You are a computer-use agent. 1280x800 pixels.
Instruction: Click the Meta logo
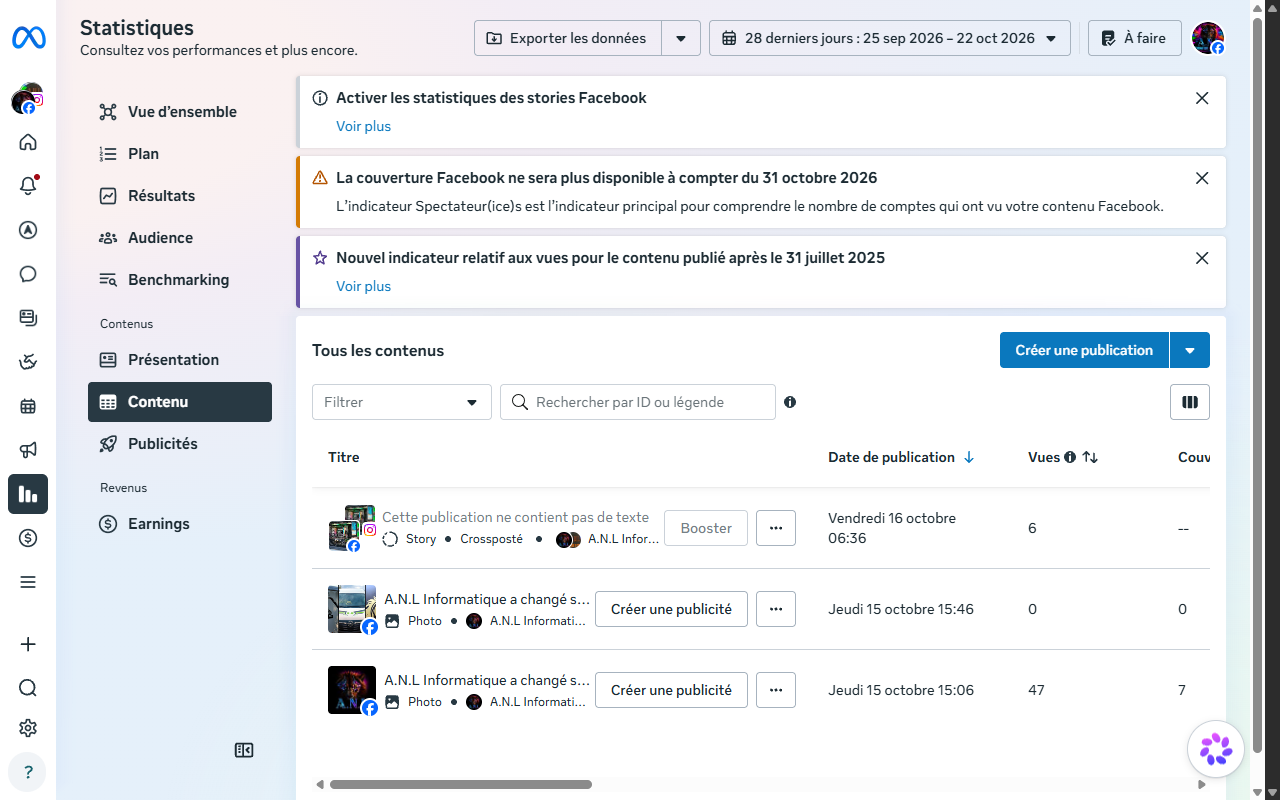pos(28,38)
